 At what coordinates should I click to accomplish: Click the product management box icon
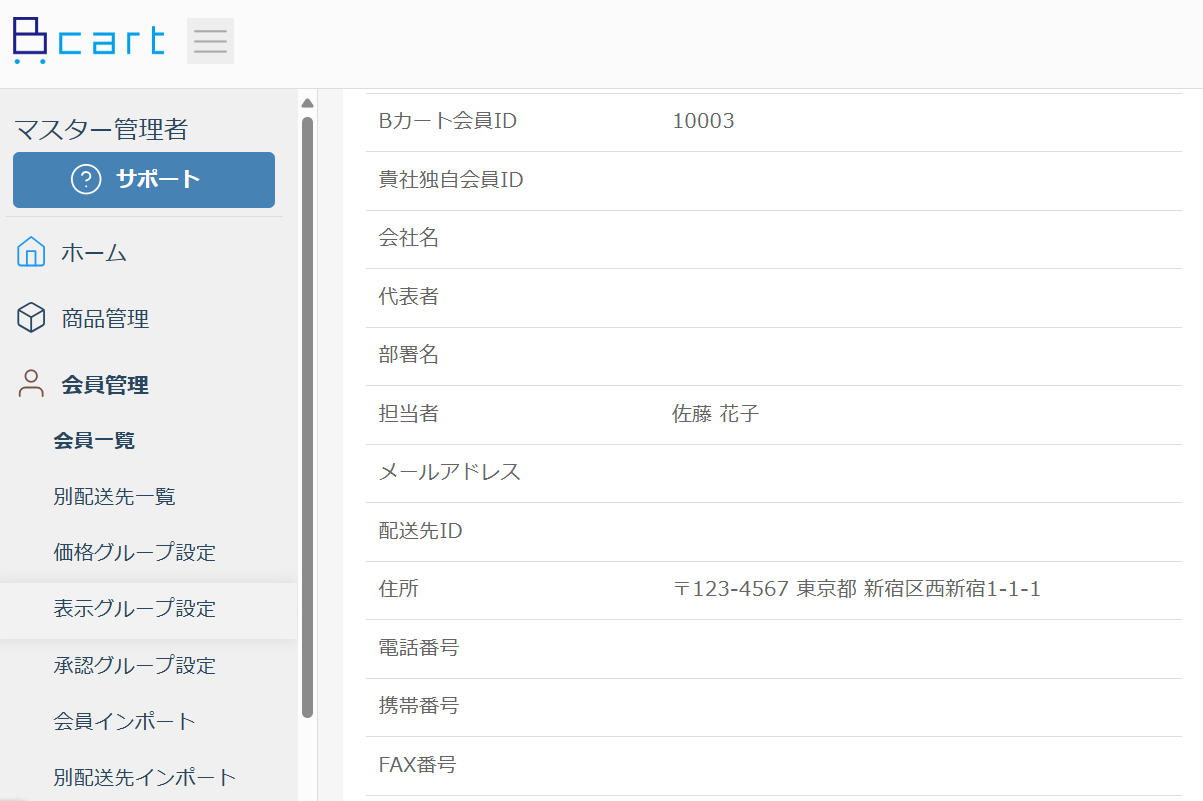pyautogui.click(x=31, y=319)
